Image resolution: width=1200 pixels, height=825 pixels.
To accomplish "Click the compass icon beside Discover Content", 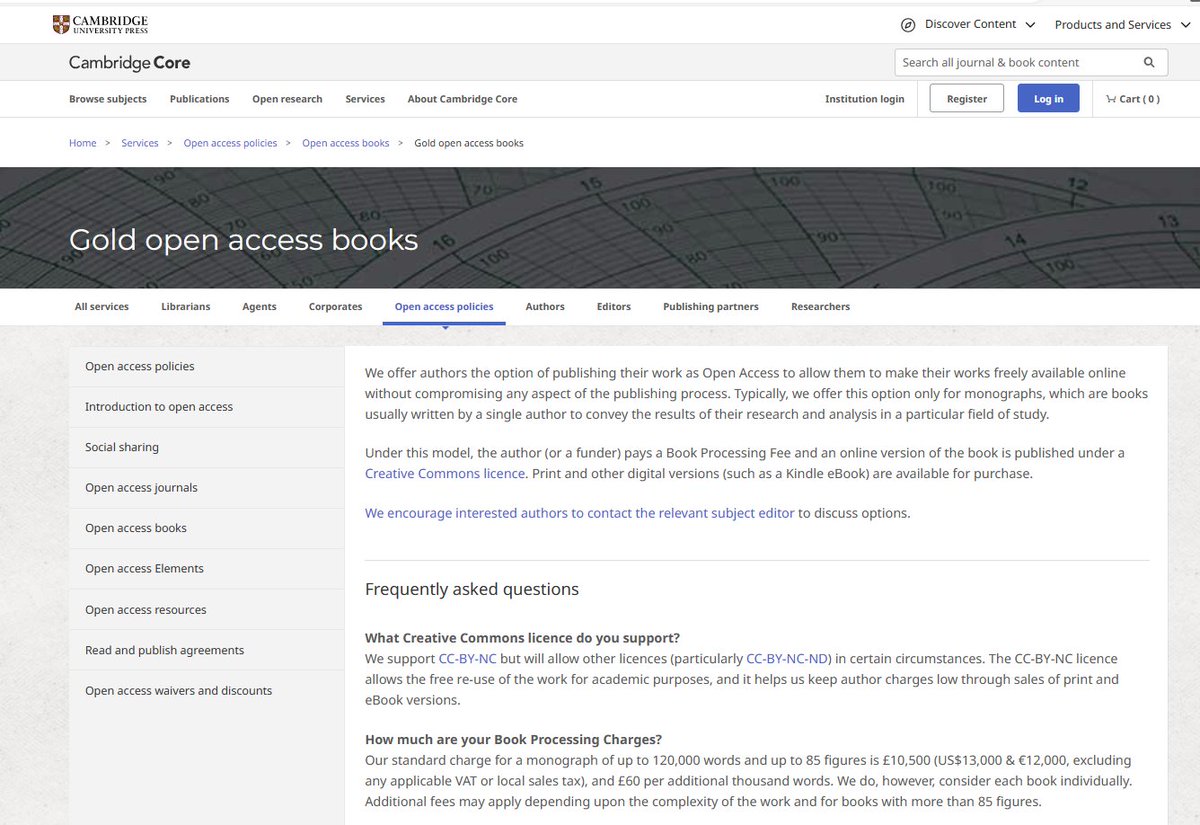I will [x=908, y=25].
